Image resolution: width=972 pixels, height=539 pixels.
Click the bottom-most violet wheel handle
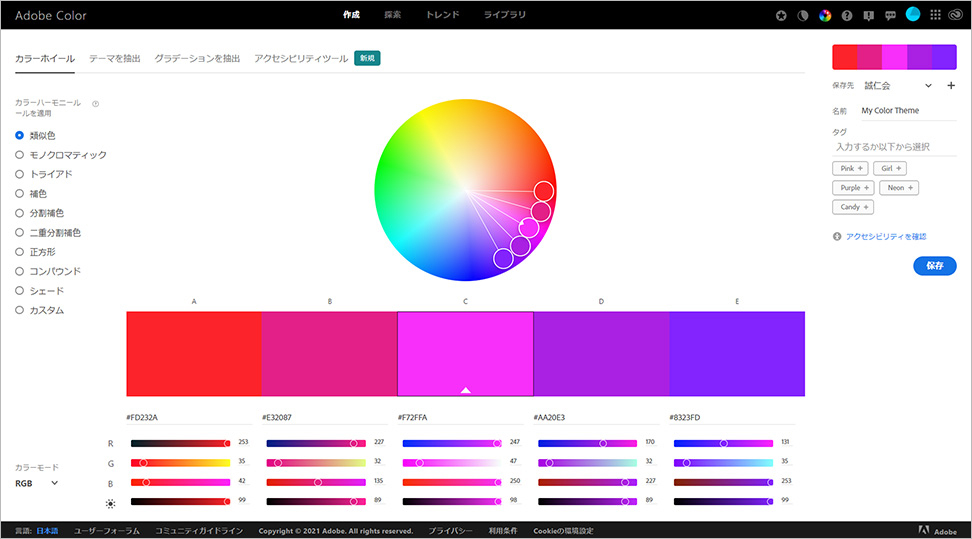click(503, 258)
